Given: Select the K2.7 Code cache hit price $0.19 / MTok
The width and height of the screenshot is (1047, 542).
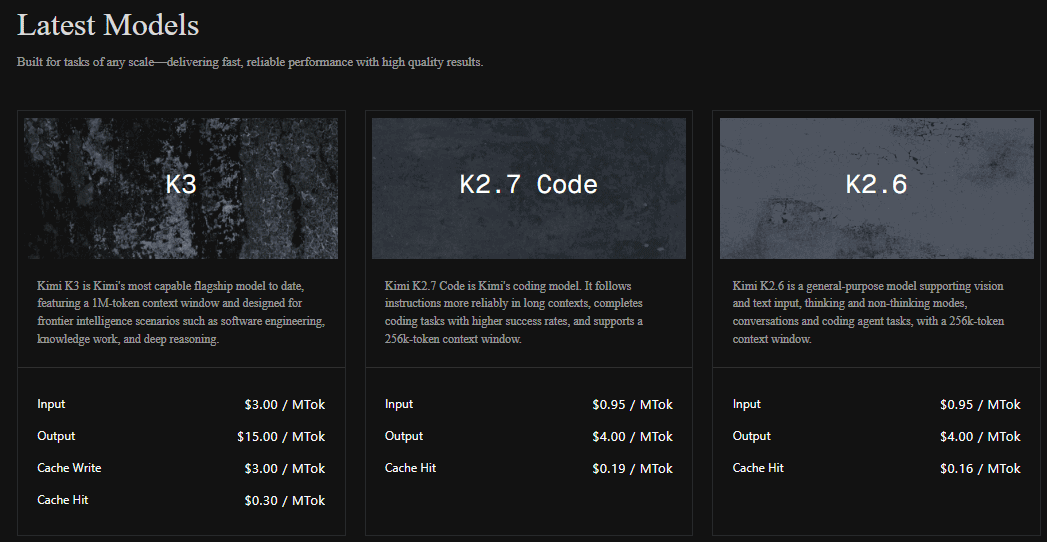Looking at the screenshot, I should click(633, 469).
